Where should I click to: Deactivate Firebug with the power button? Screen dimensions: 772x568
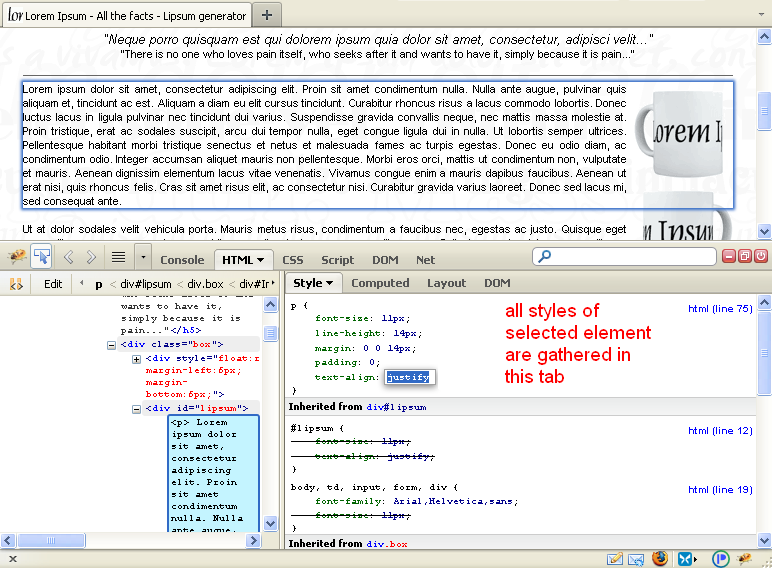(761, 256)
